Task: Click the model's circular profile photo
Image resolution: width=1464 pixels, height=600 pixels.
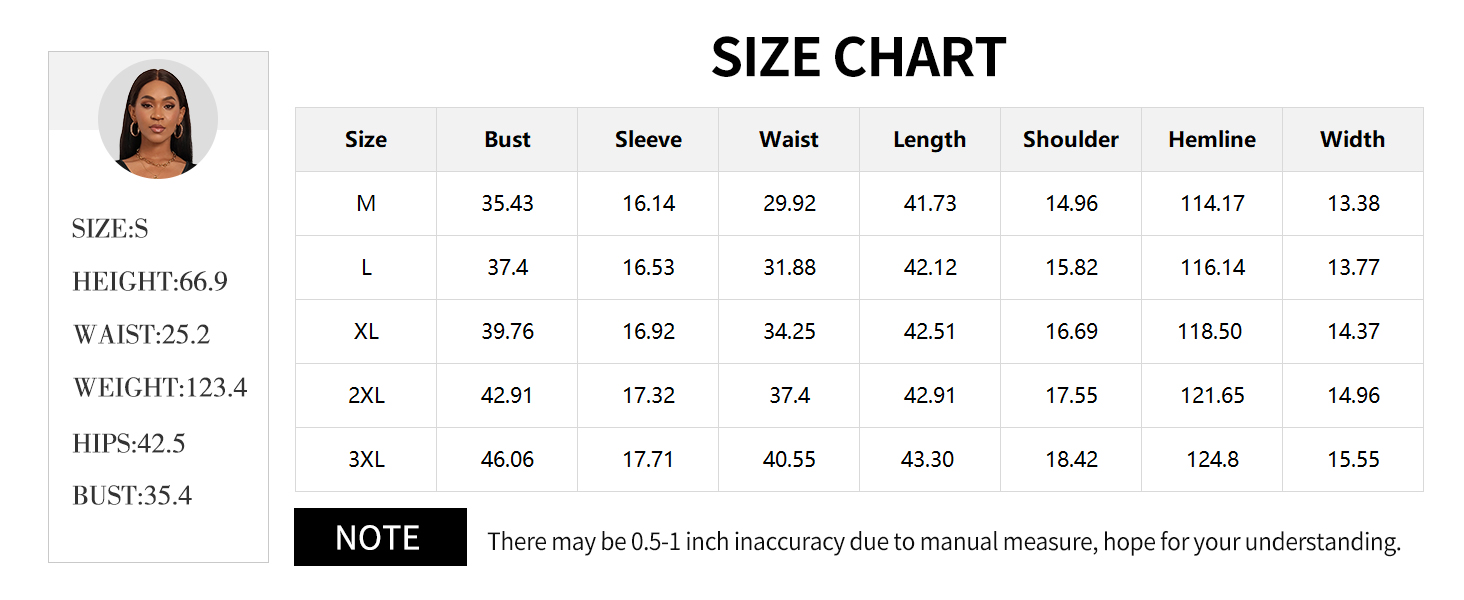Action: pos(158,119)
